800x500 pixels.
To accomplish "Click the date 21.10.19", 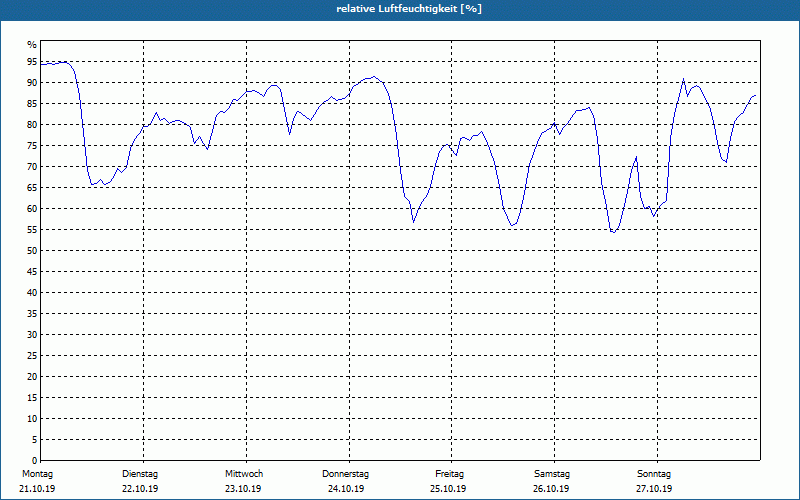I will [x=37, y=489].
